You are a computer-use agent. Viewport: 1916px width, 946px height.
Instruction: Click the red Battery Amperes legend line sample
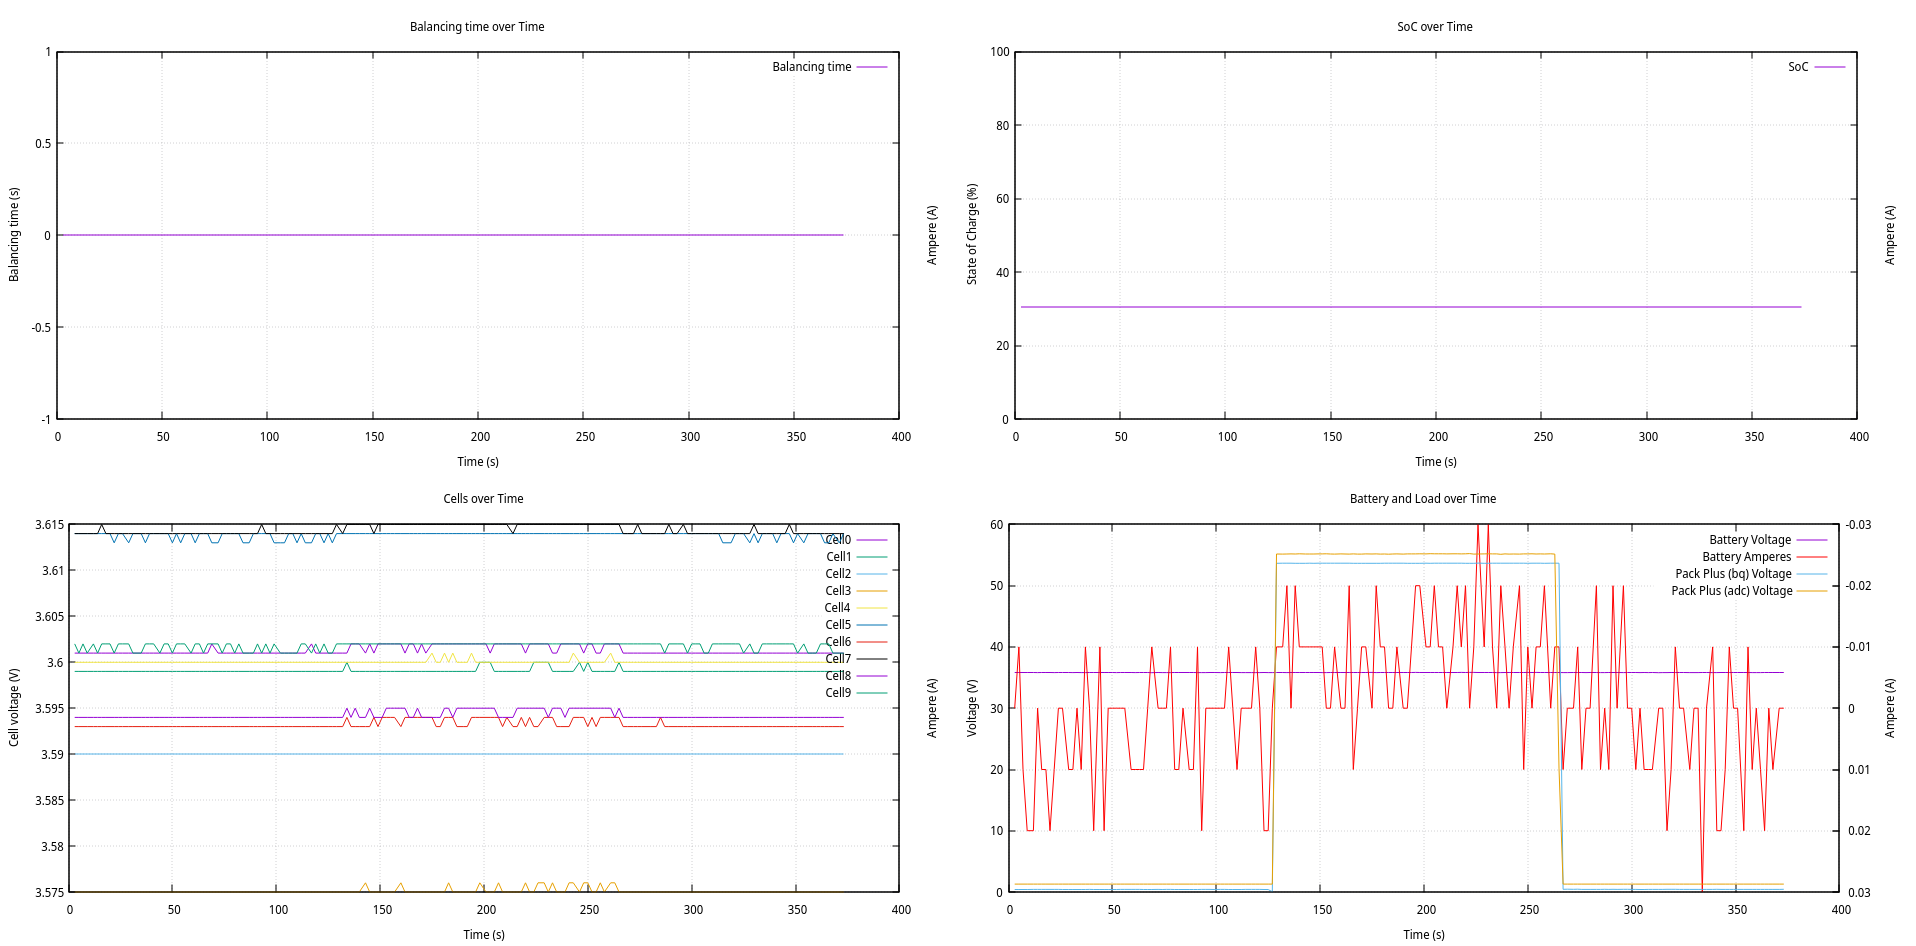click(x=1811, y=557)
